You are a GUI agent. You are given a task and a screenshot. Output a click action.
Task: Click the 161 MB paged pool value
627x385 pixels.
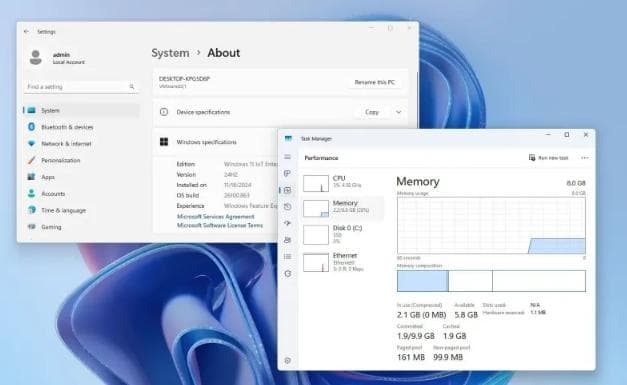coord(411,357)
